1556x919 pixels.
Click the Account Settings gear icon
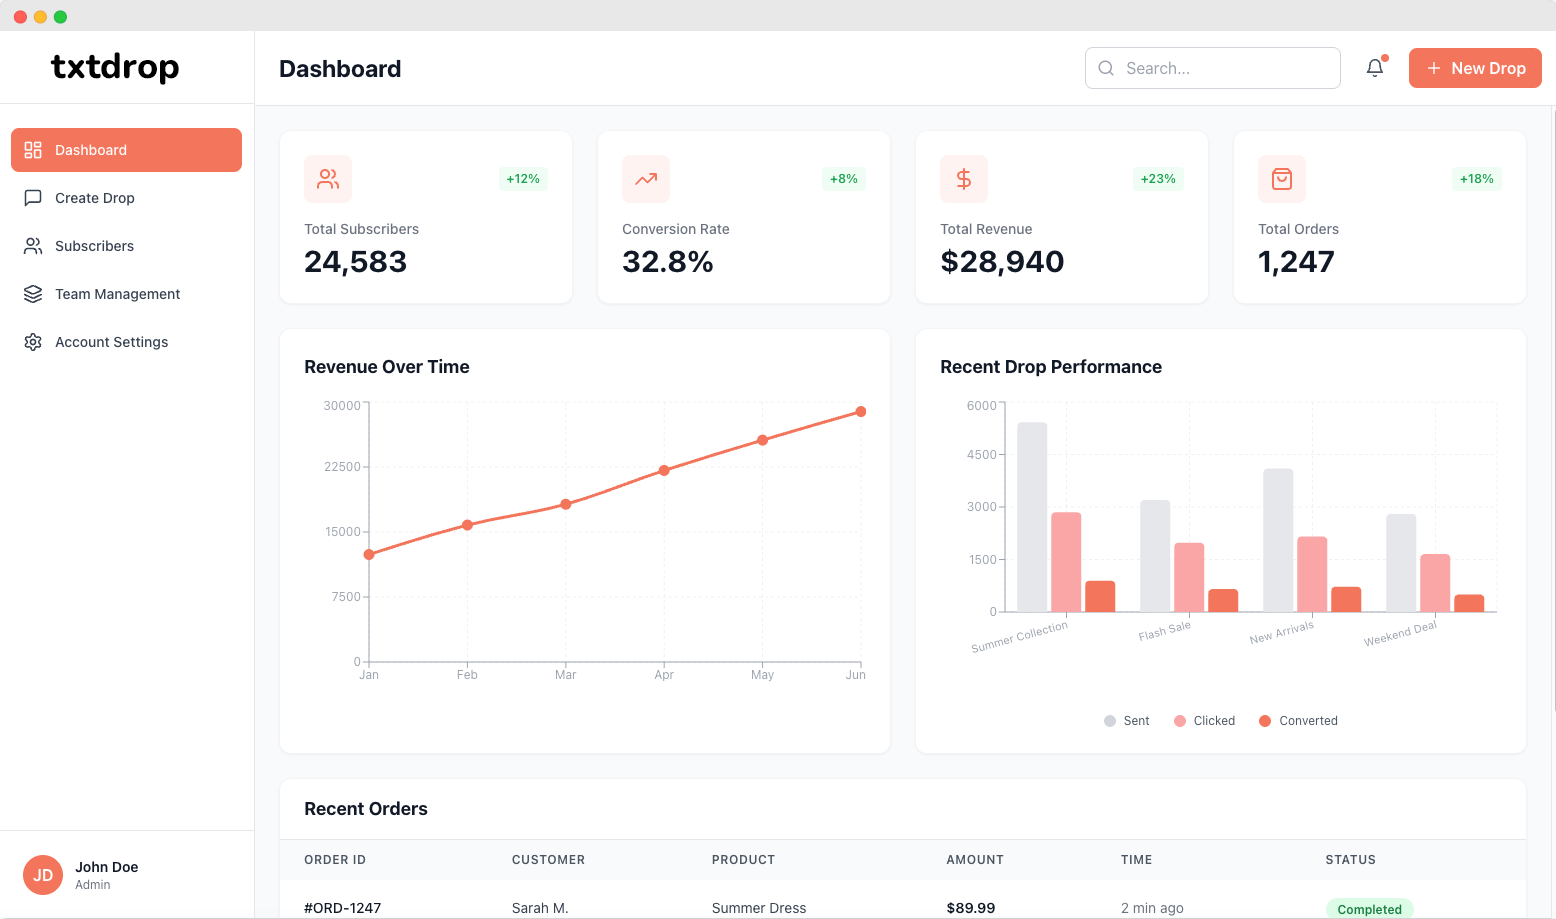tap(33, 342)
